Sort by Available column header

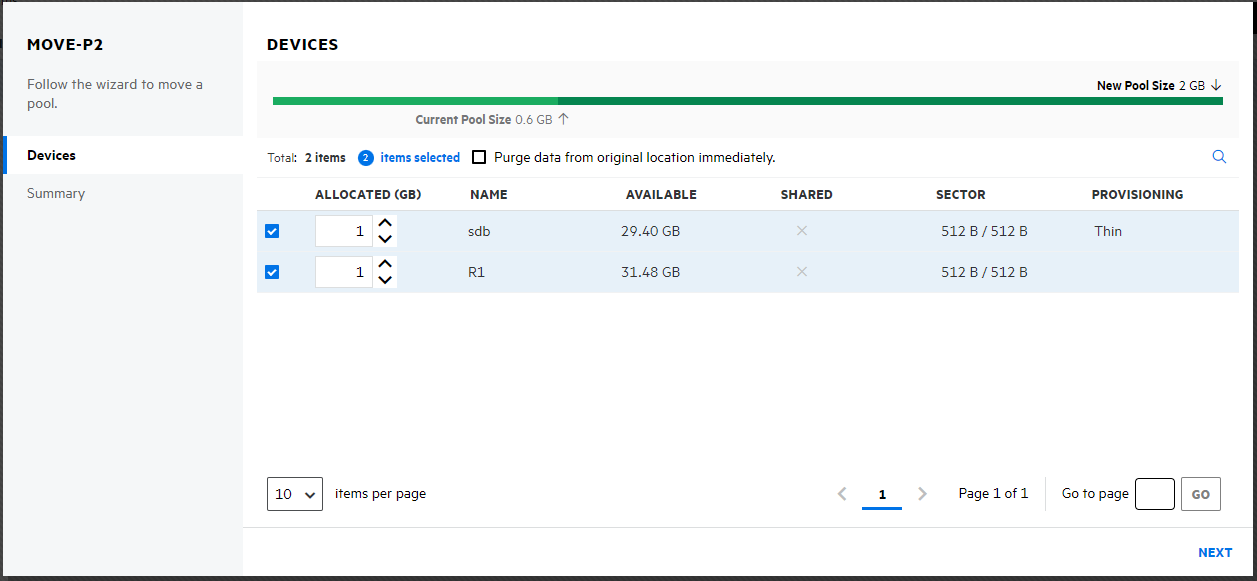(660, 195)
